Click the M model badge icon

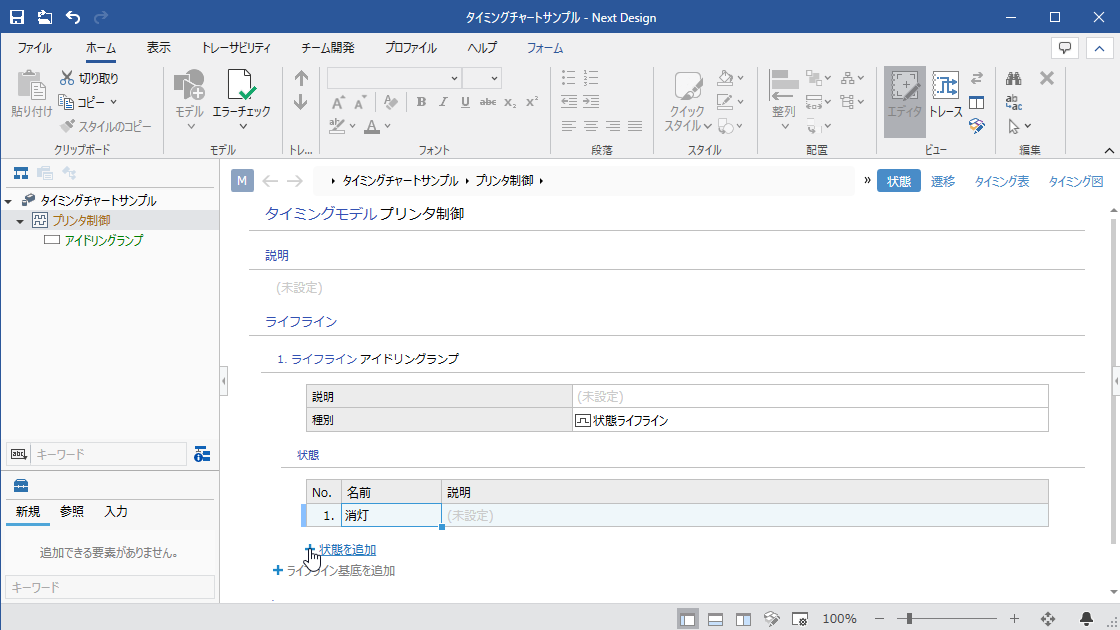tap(242, 181)
